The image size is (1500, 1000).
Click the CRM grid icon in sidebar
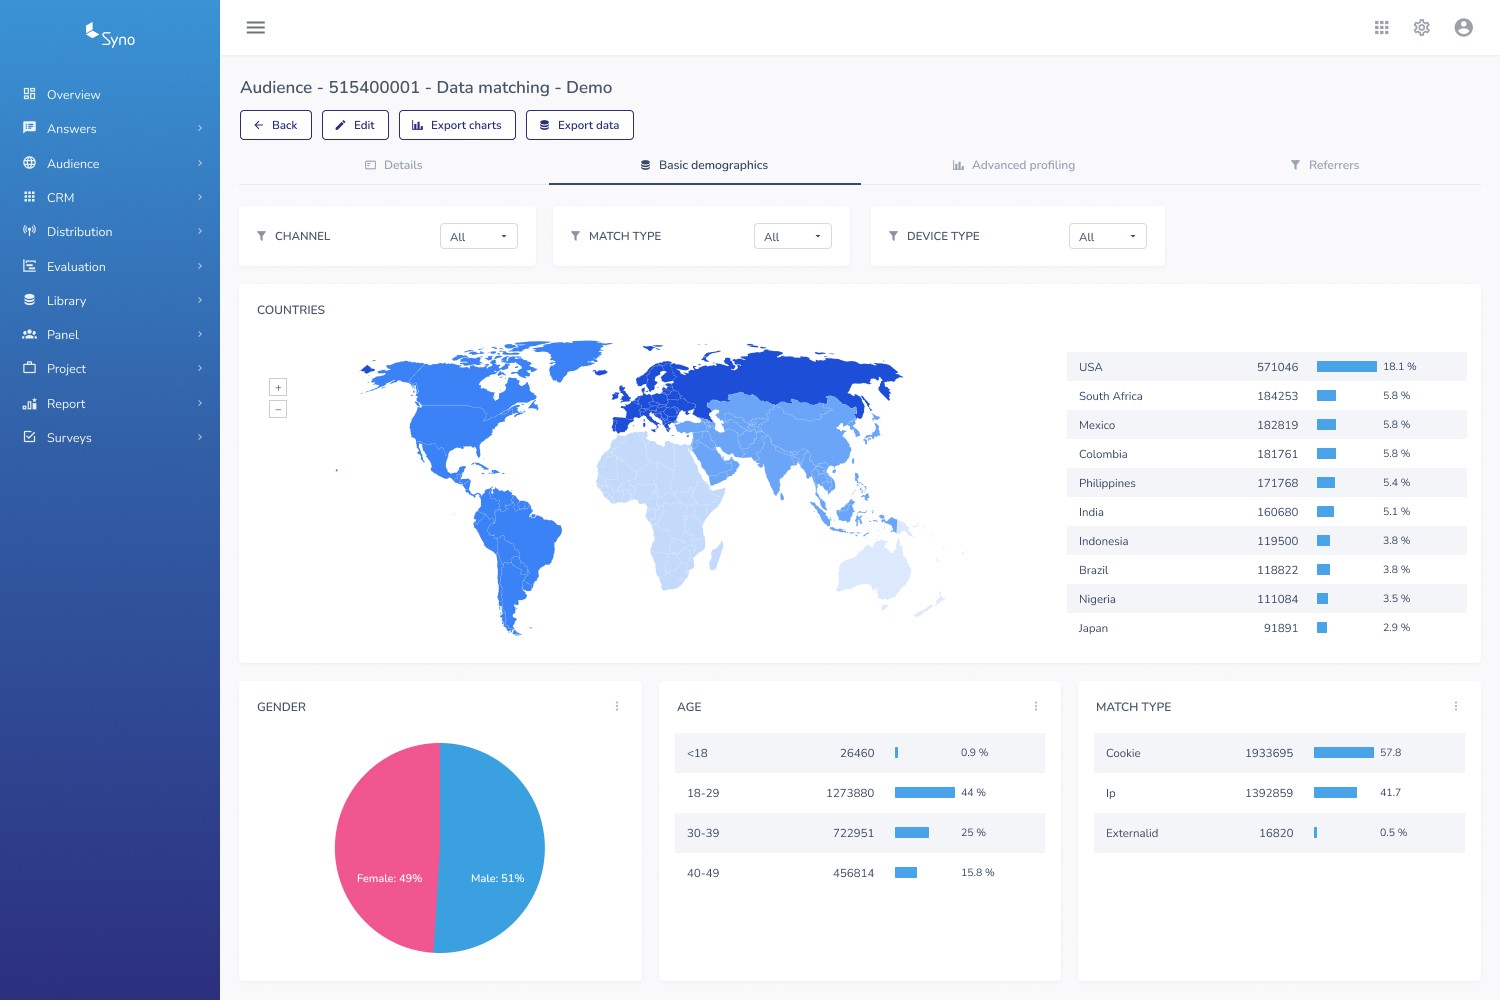tap(29, 197)
